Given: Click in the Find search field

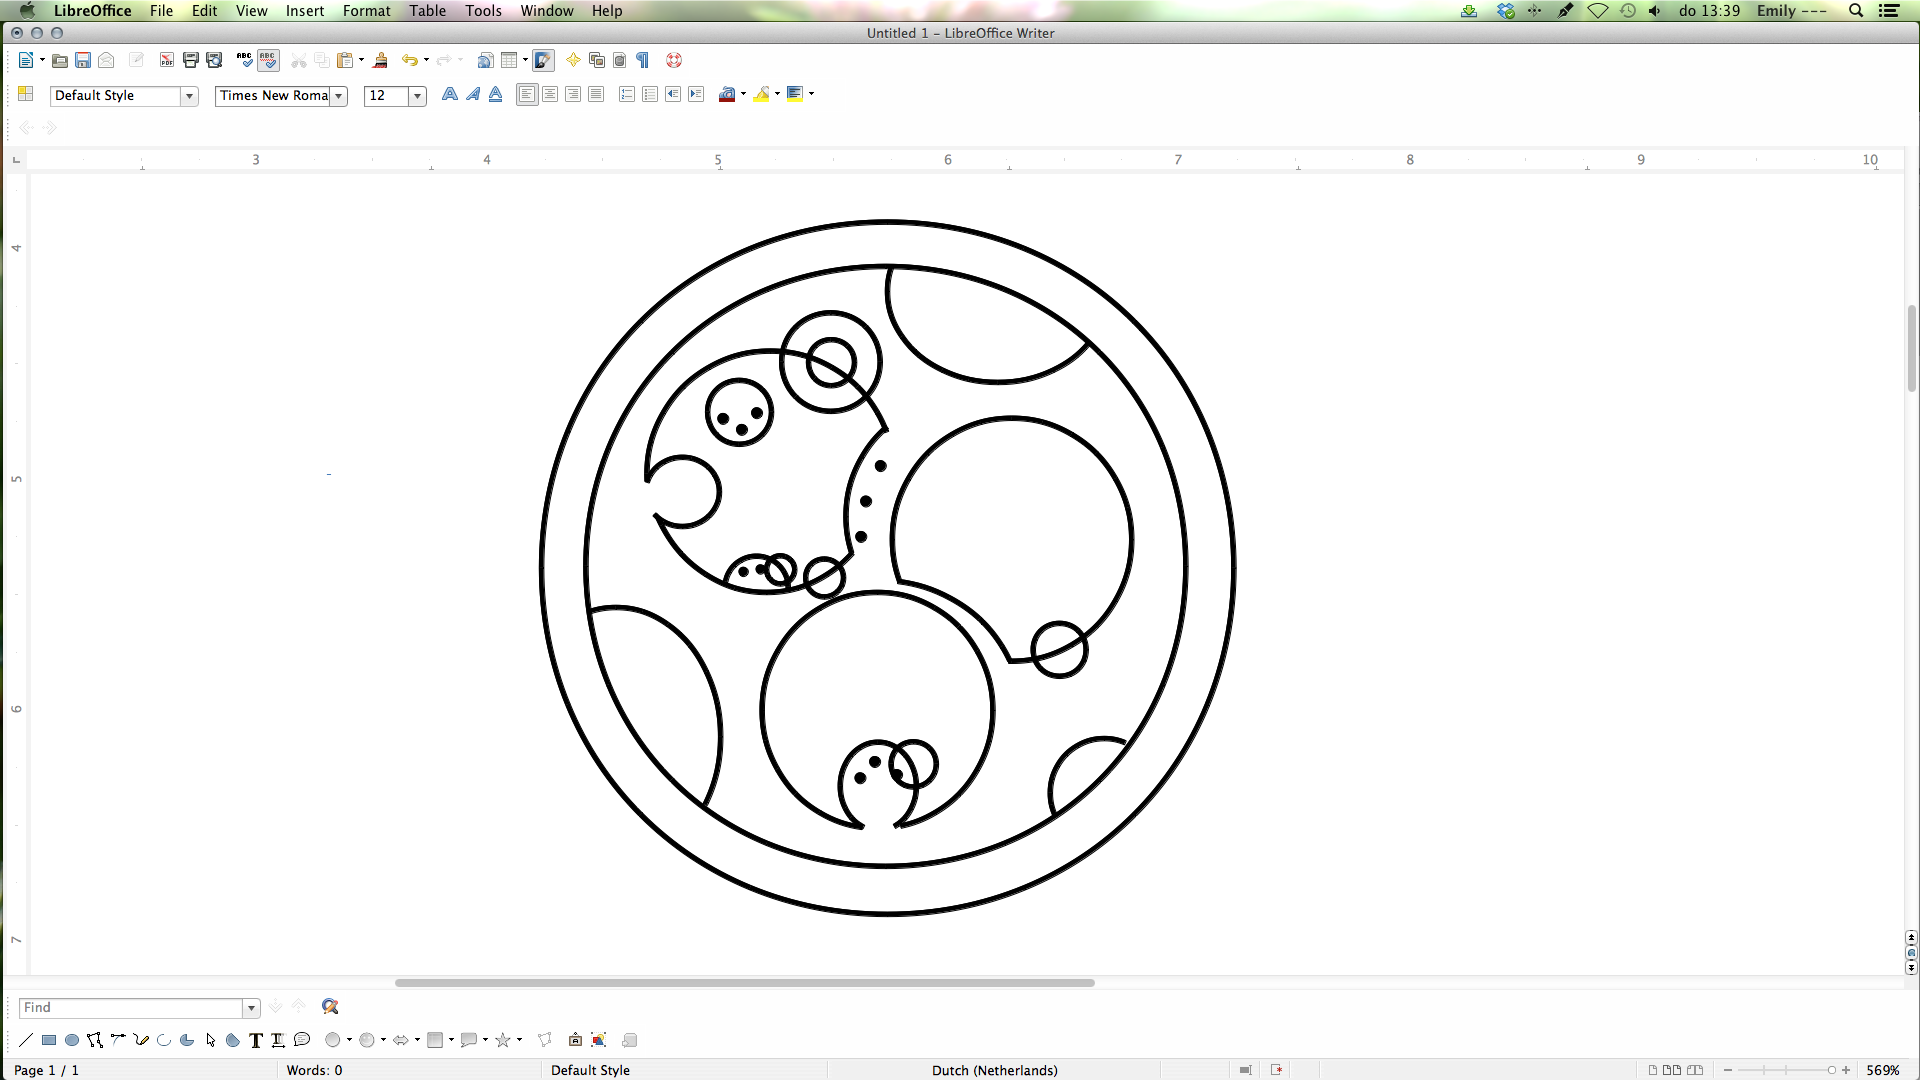Looking at the screenshot, I should point(131,1008).
